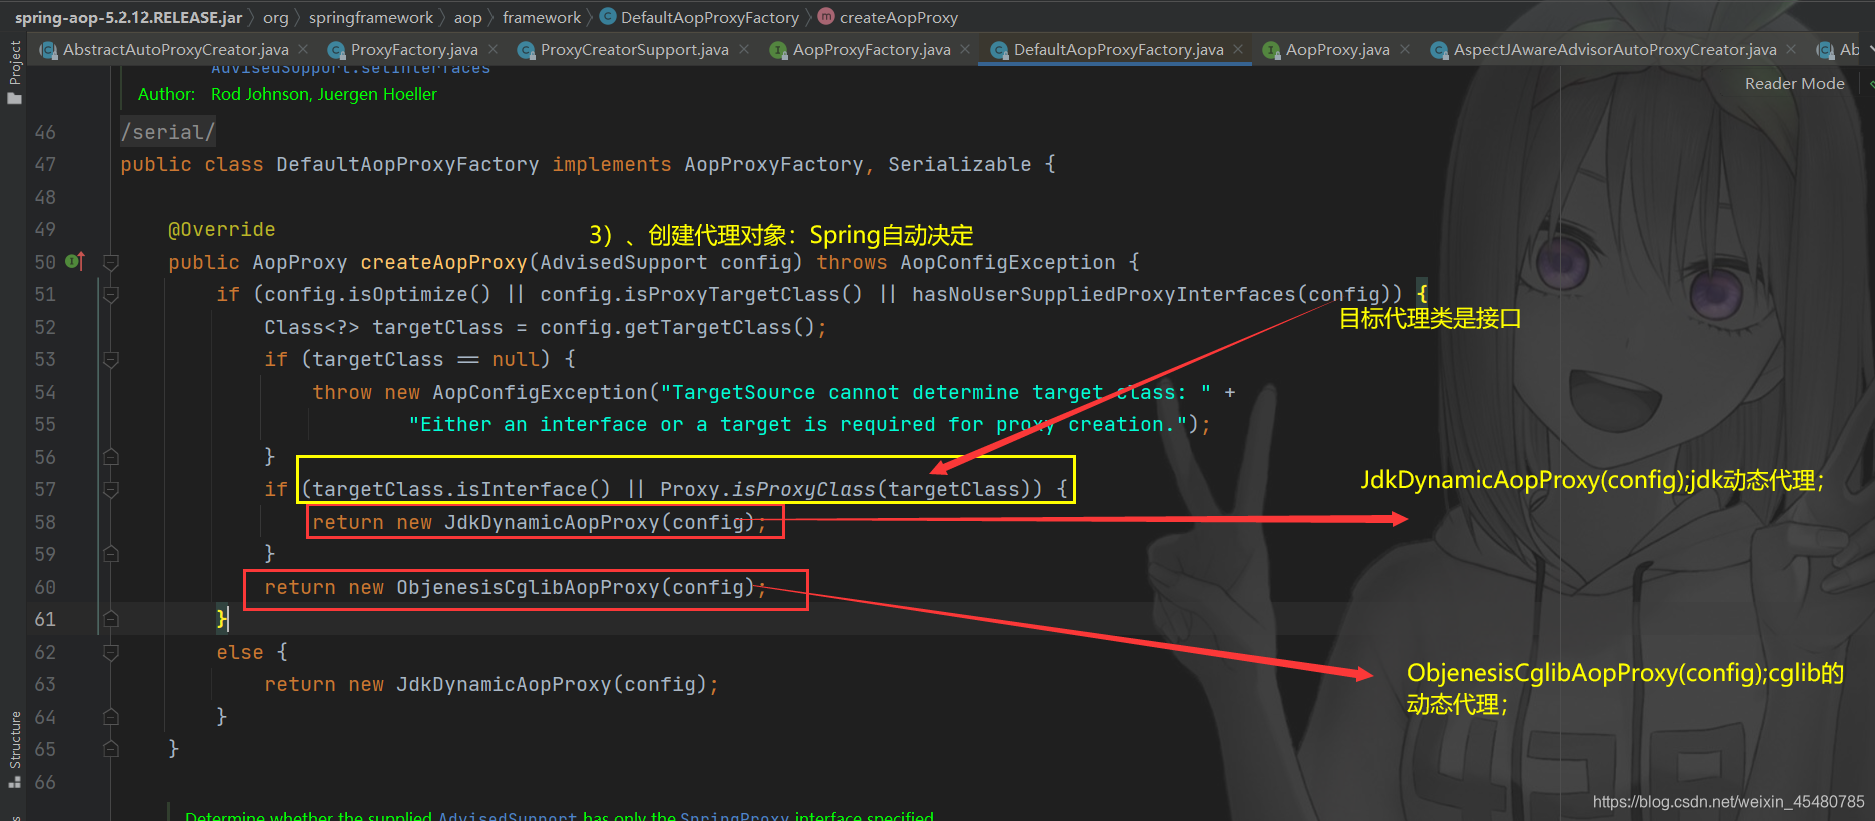This screenshot has height=821, width=1875.
Task: Click the framework breadcrumb segment
Action: click(x=542, y=17)
